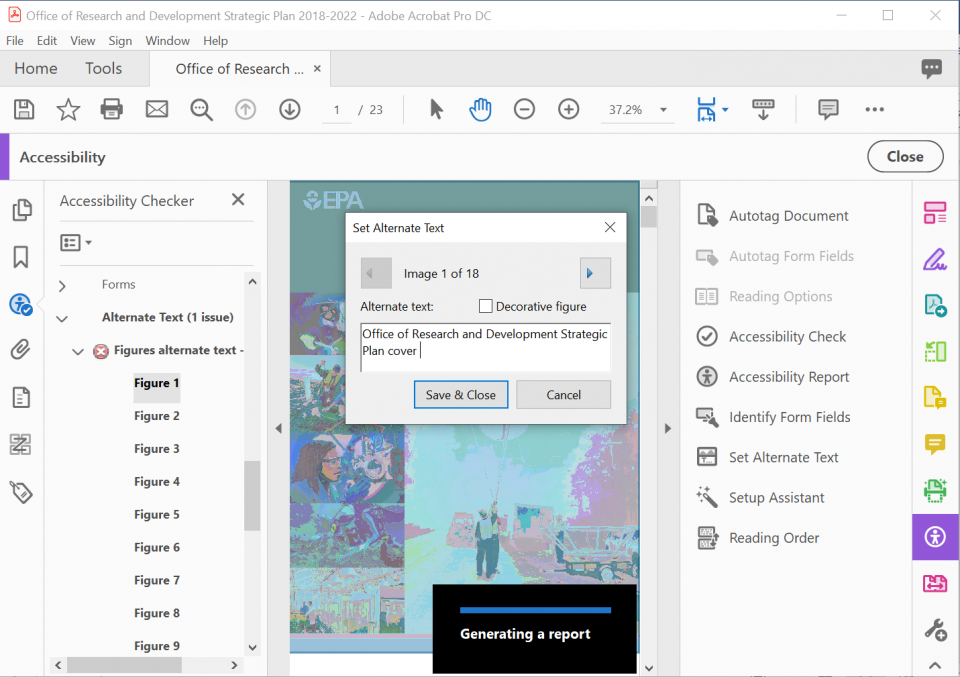The width and height of the screenshot is (960, 677).
Task: Select the Hand tool
Action: point(480,109)
